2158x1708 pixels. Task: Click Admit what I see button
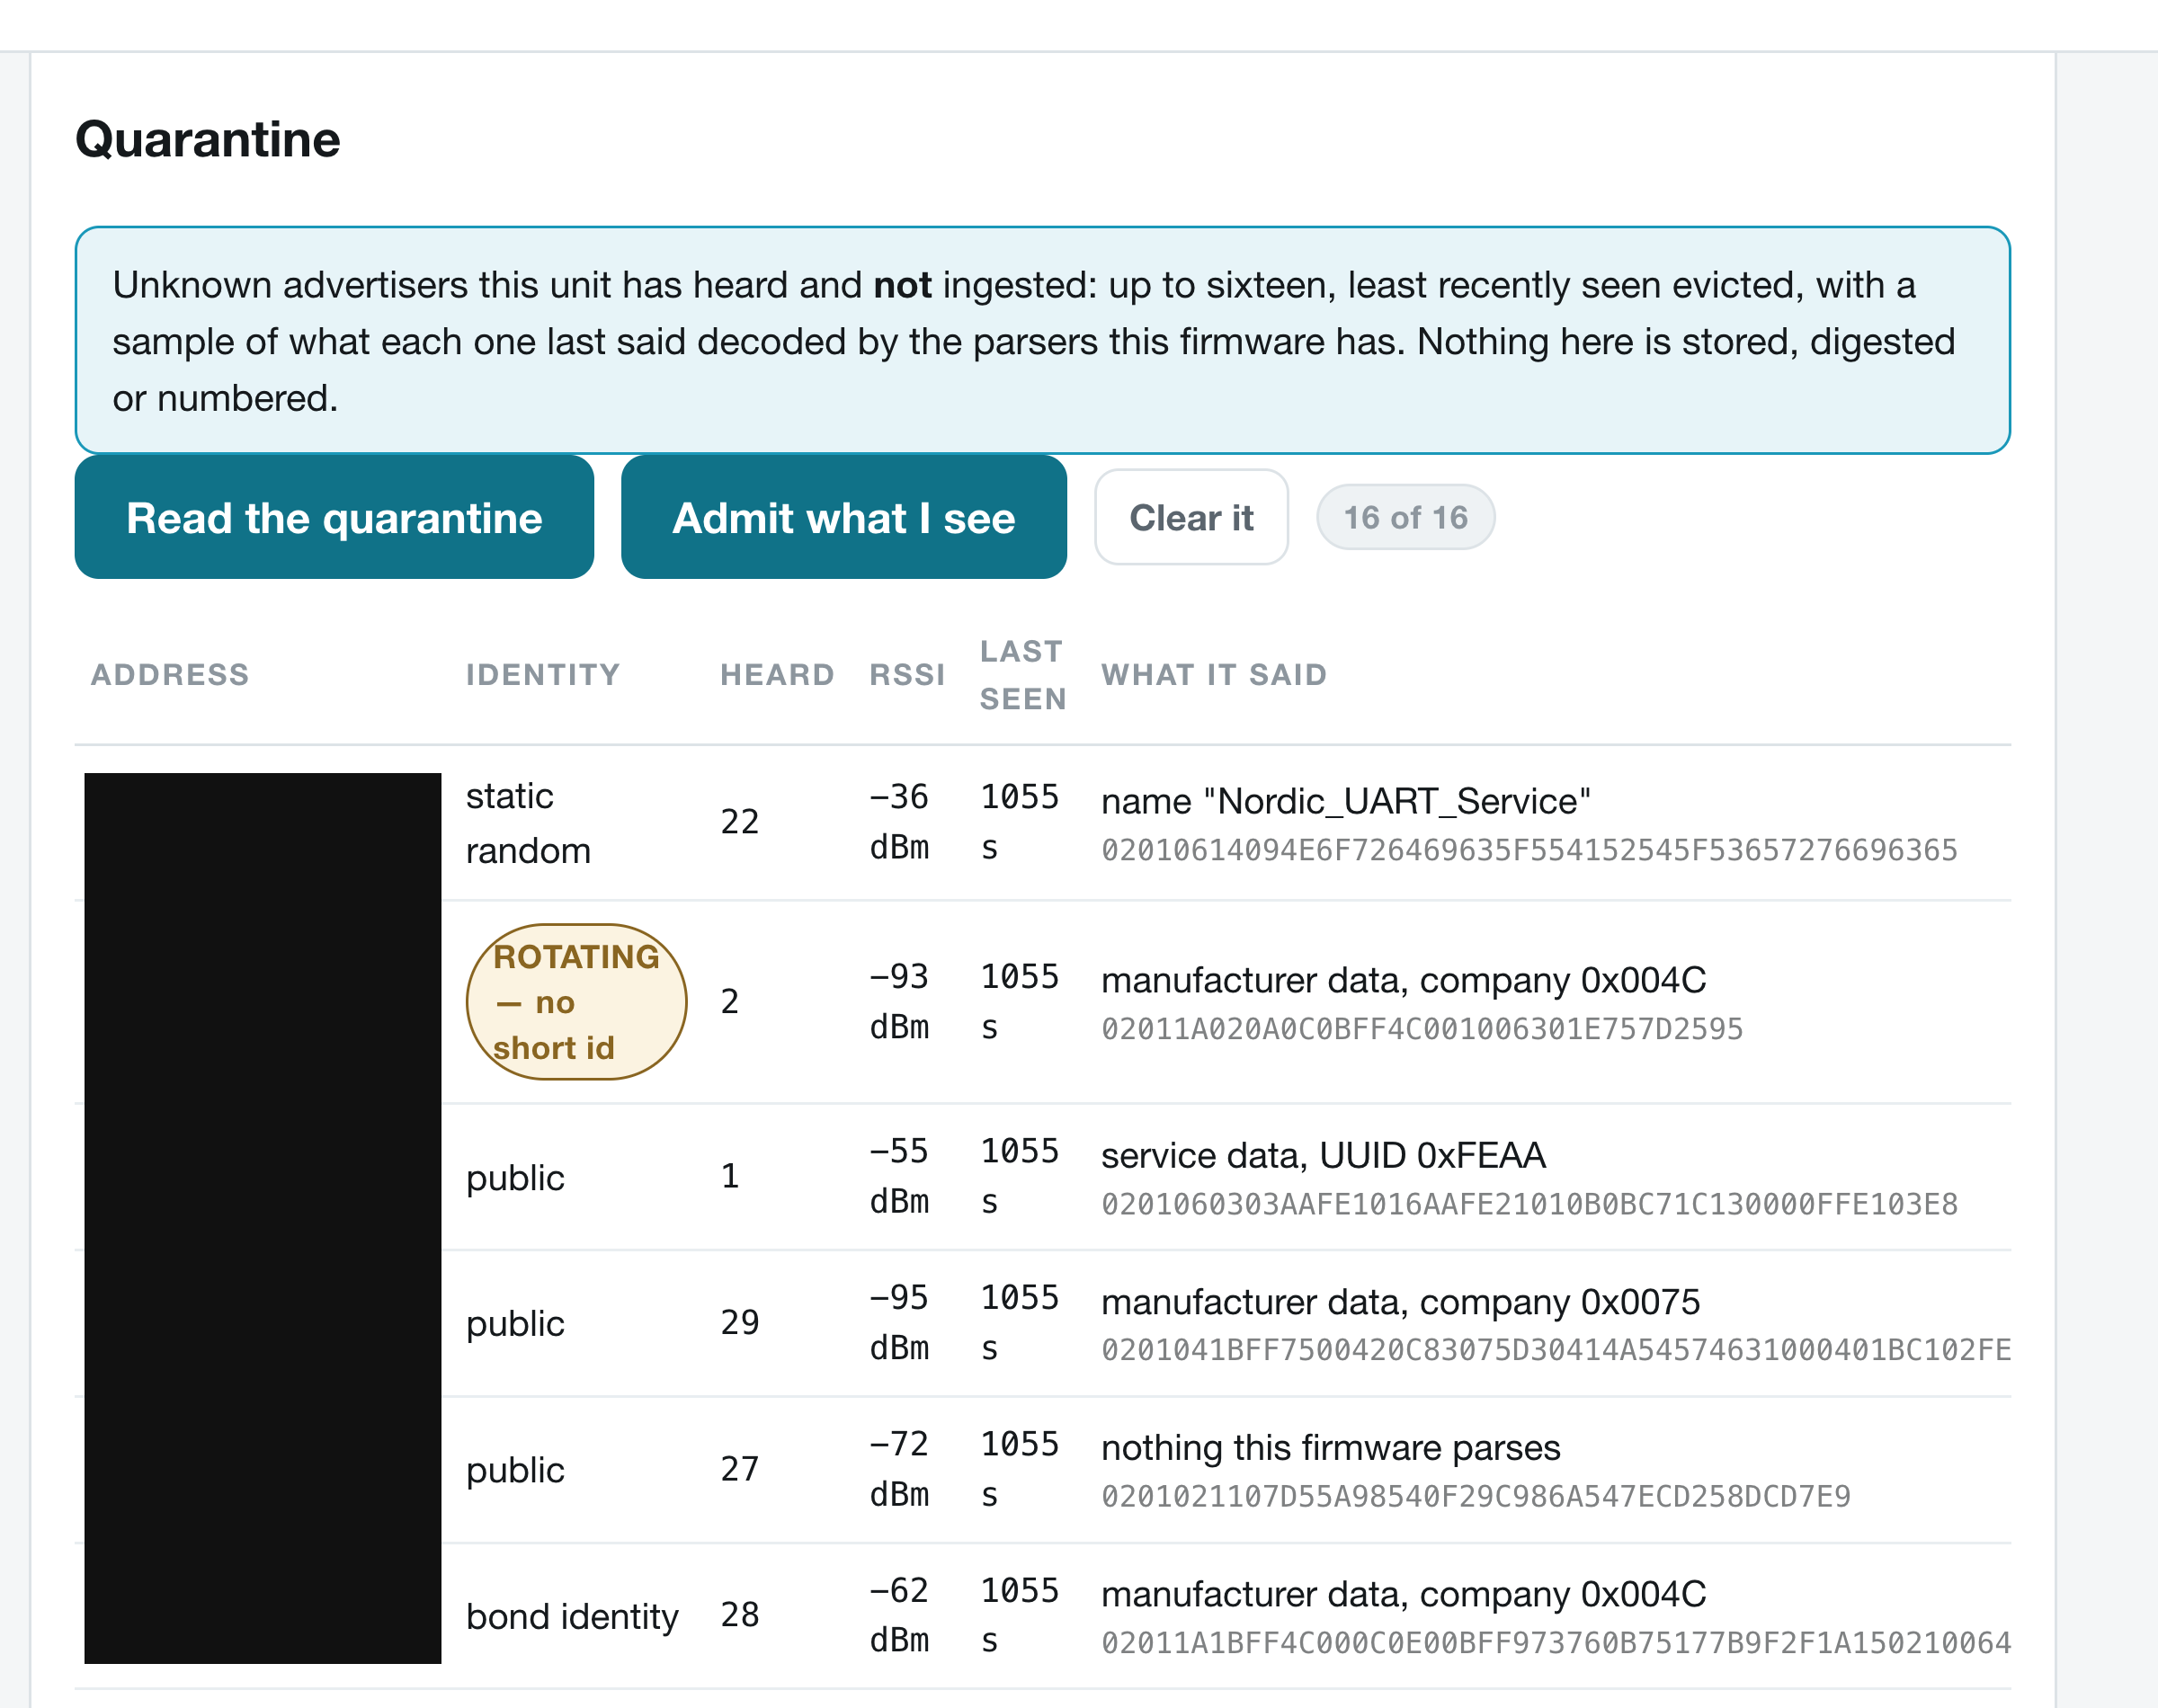pos(843,517)
